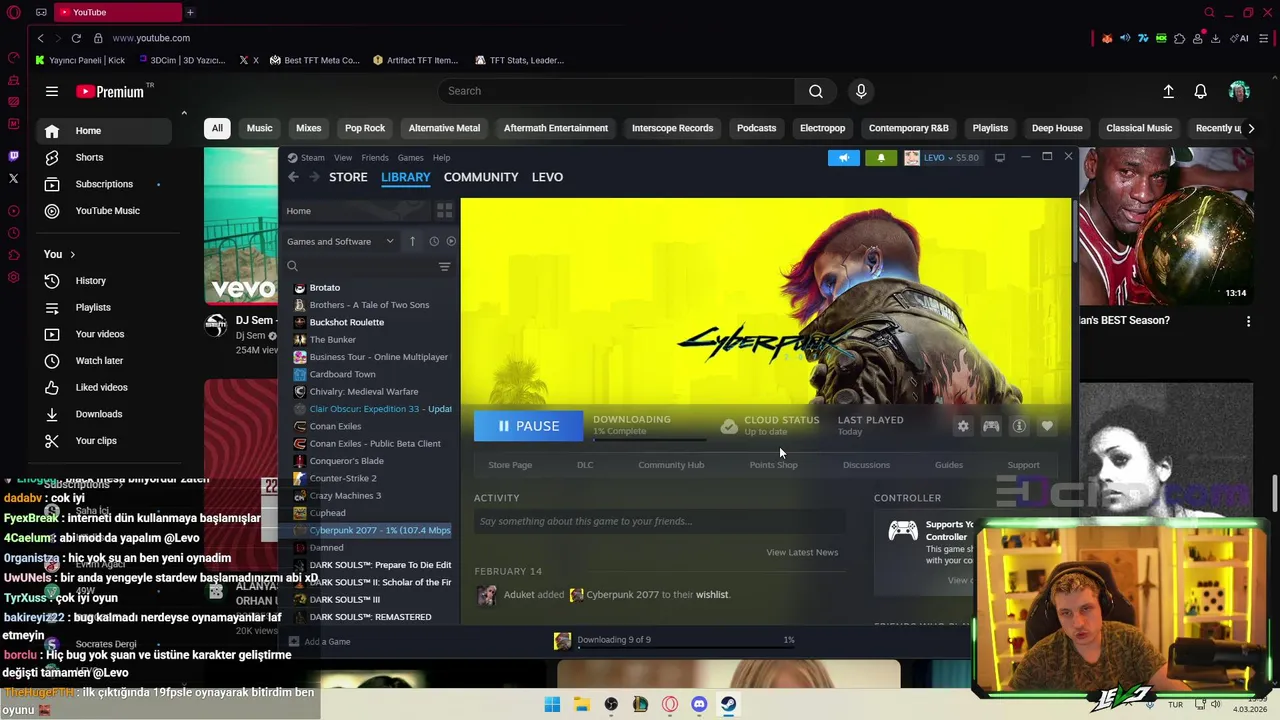This screenshot has height=720, width=1280.
Task: Open Steam notifications green bell
Action: tap(881, 157)
